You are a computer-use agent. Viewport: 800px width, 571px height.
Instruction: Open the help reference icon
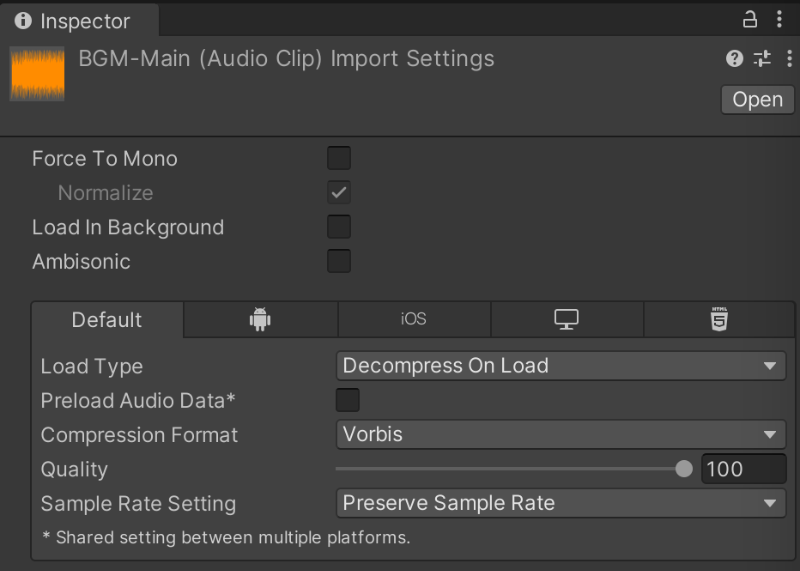point(734,59)
